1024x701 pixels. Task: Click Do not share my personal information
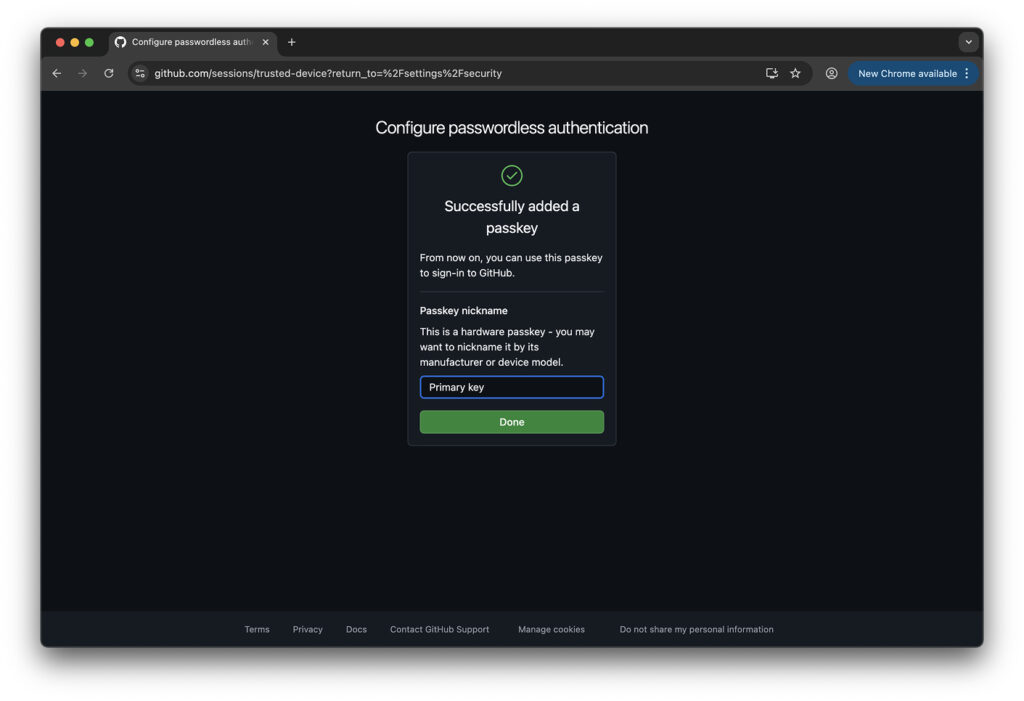(696, 629)
